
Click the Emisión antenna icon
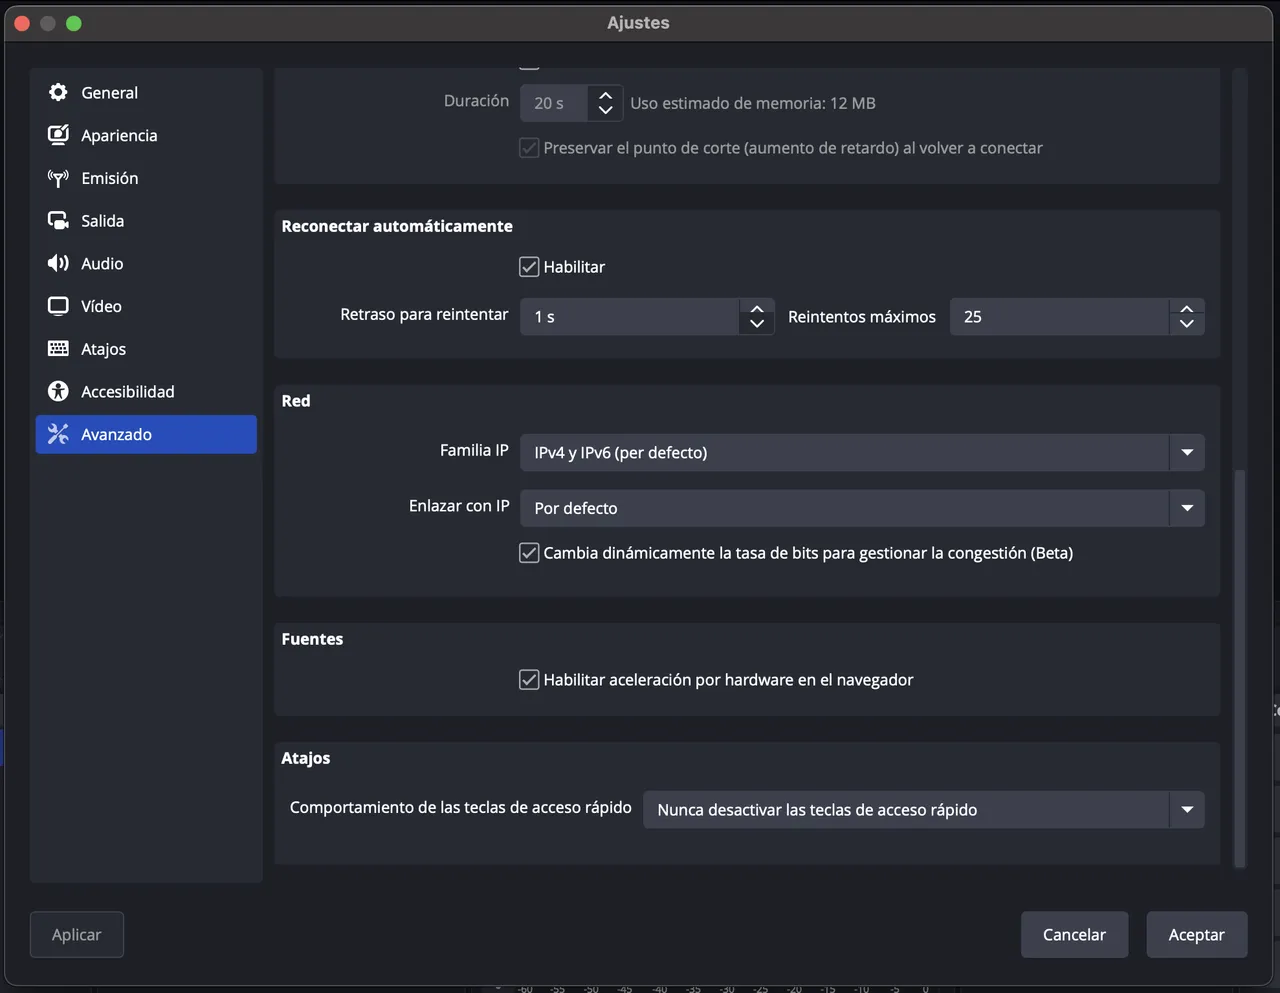pos(58,178)
